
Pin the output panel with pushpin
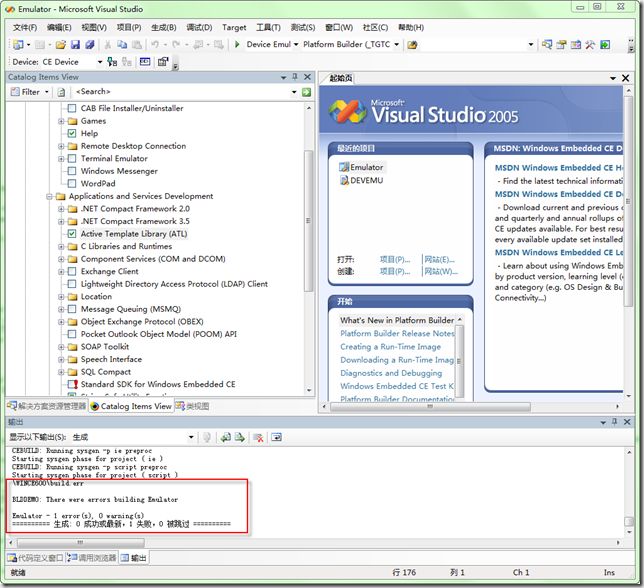[615, 422]
